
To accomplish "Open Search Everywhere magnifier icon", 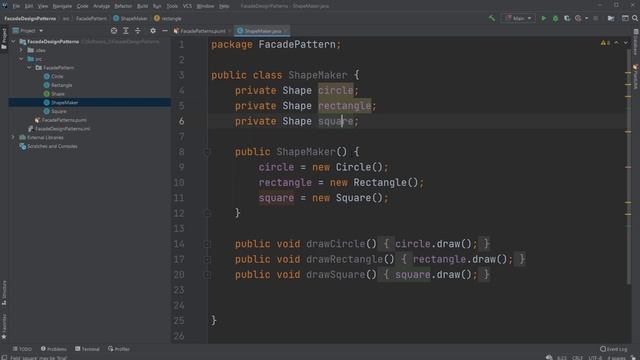I will click(635, 18).
